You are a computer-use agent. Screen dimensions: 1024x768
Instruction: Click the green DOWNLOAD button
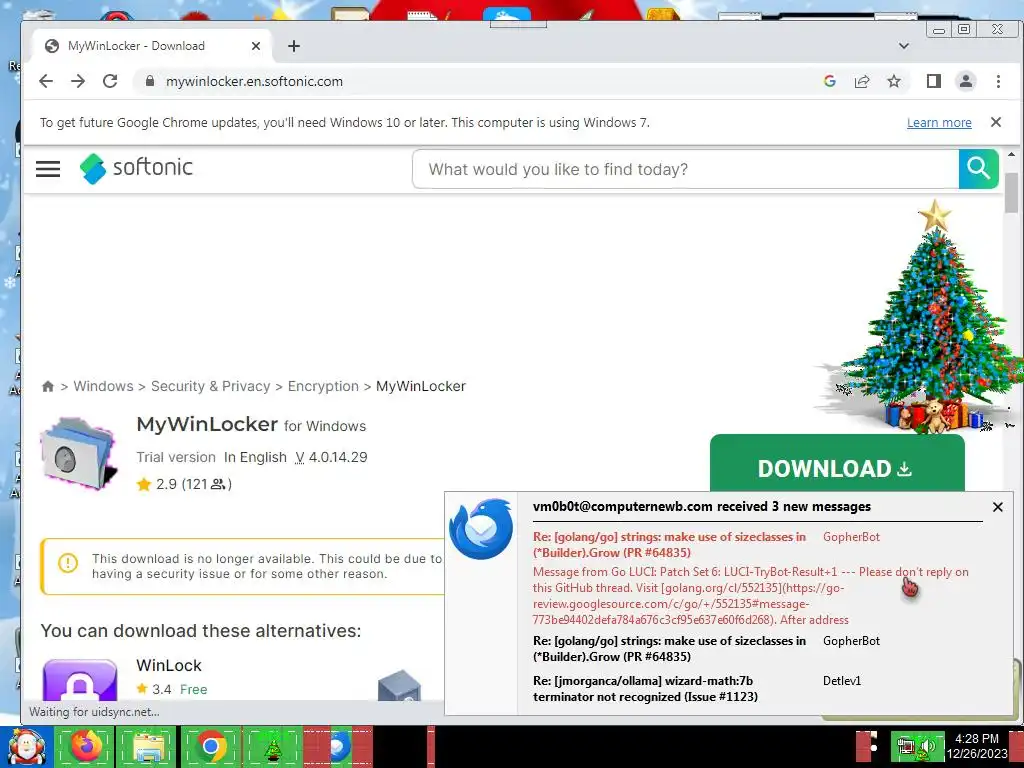837,463
